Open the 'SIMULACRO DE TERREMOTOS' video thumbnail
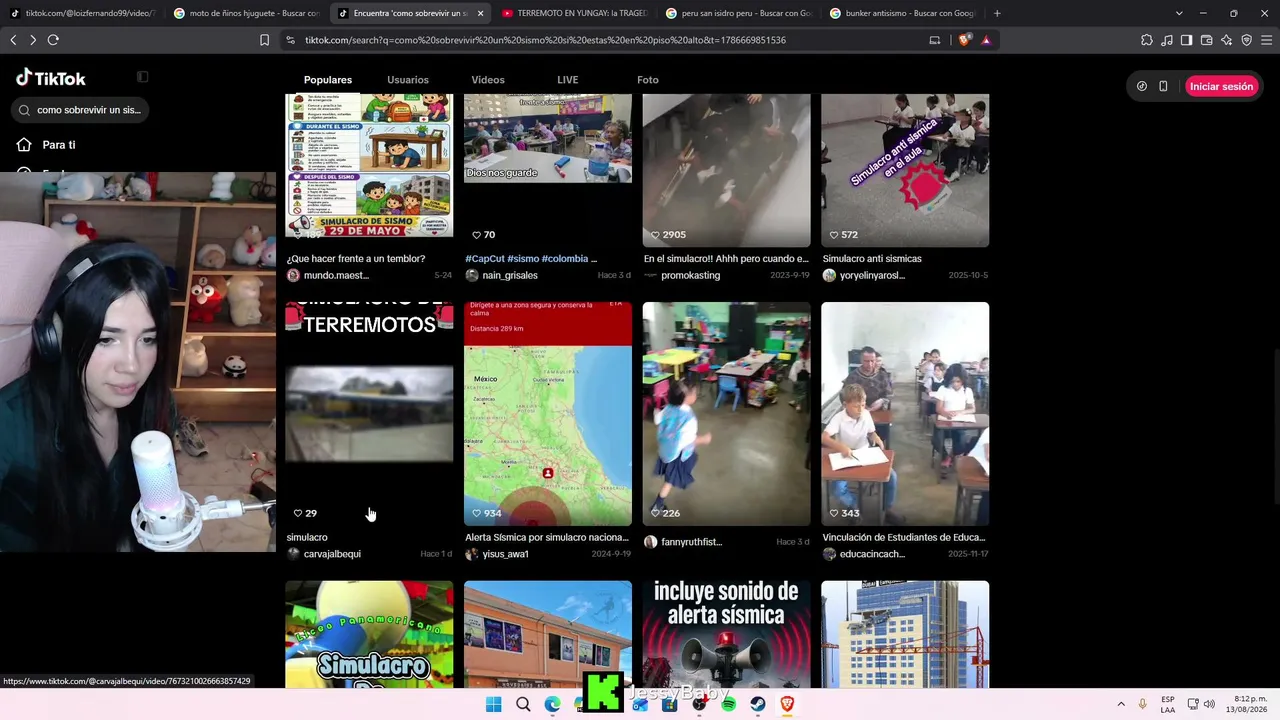The image size is (1280, 720). (369, 414)
